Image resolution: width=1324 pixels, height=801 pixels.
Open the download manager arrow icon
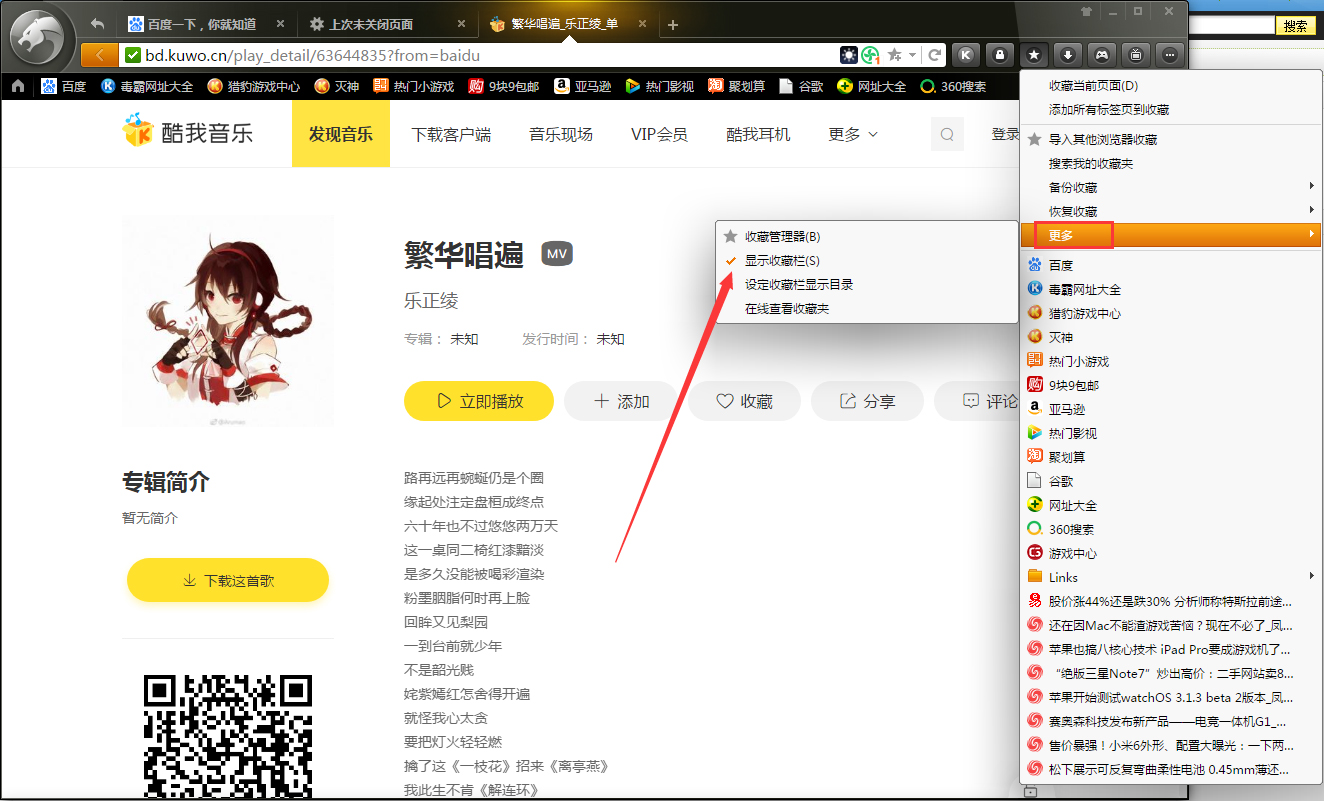[x=1068, y=55]
